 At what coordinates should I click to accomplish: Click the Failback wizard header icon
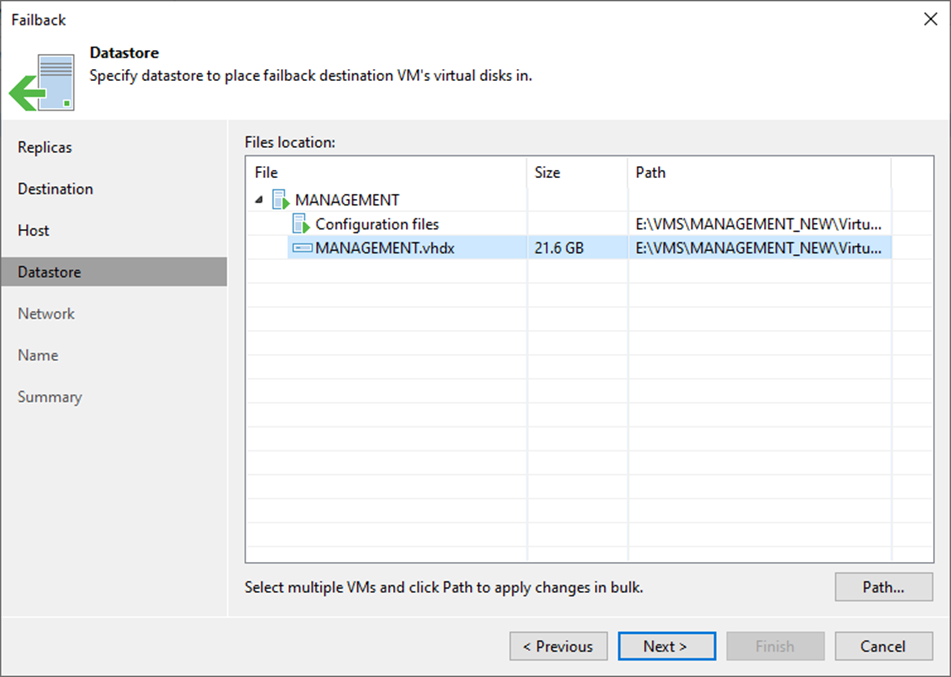[43, 82]
